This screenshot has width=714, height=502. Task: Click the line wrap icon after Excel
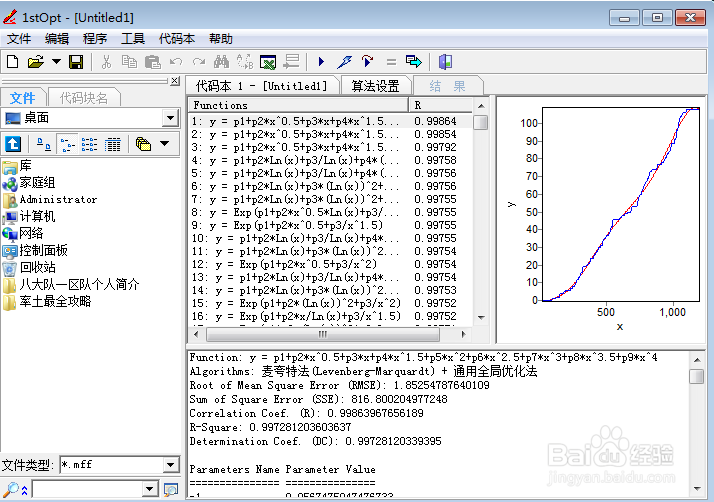(x=291, y=61)
